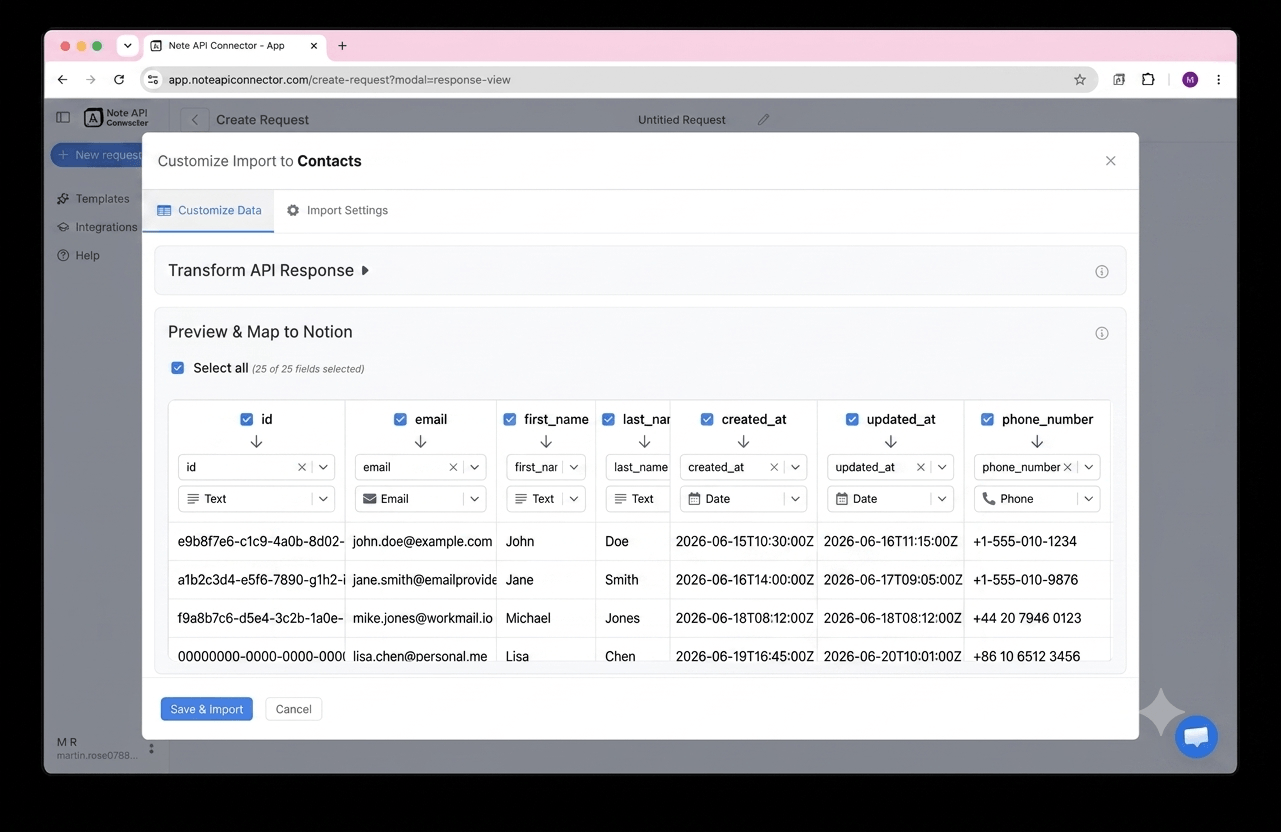Bookmark this page with the star icon

[1080, 80]
